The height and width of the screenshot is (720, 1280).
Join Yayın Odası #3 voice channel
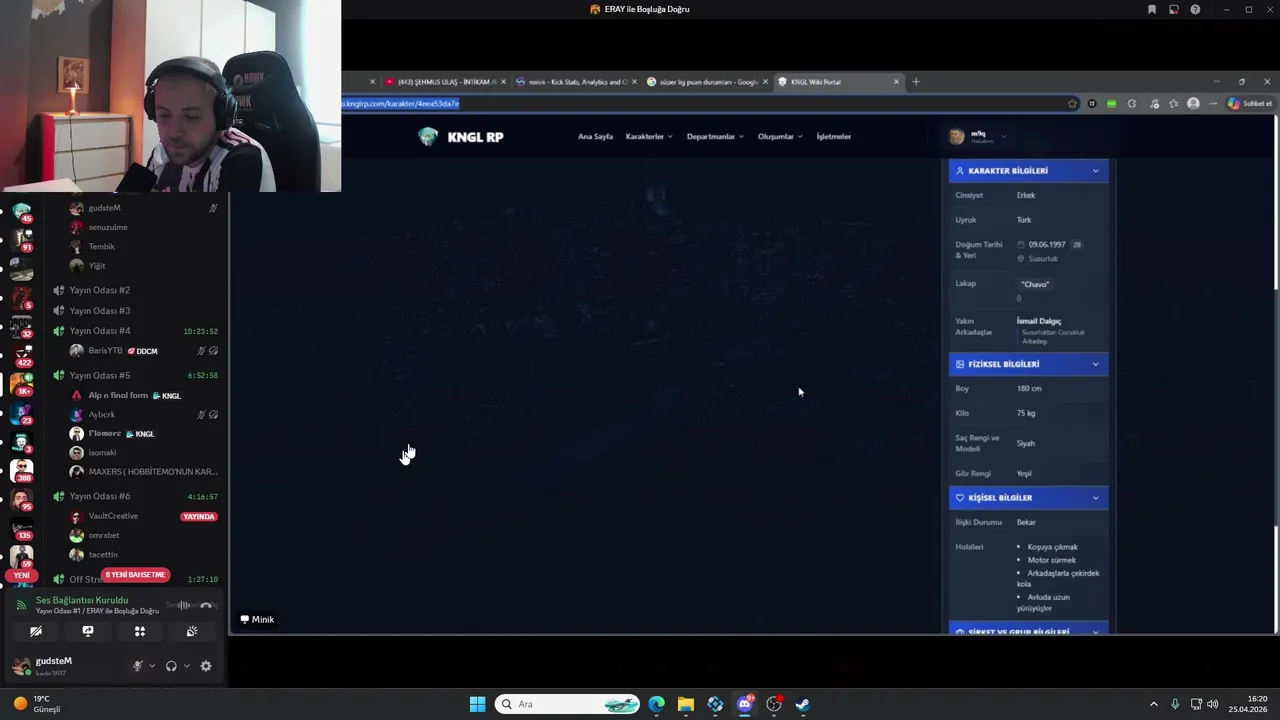[x=100, y=311]
